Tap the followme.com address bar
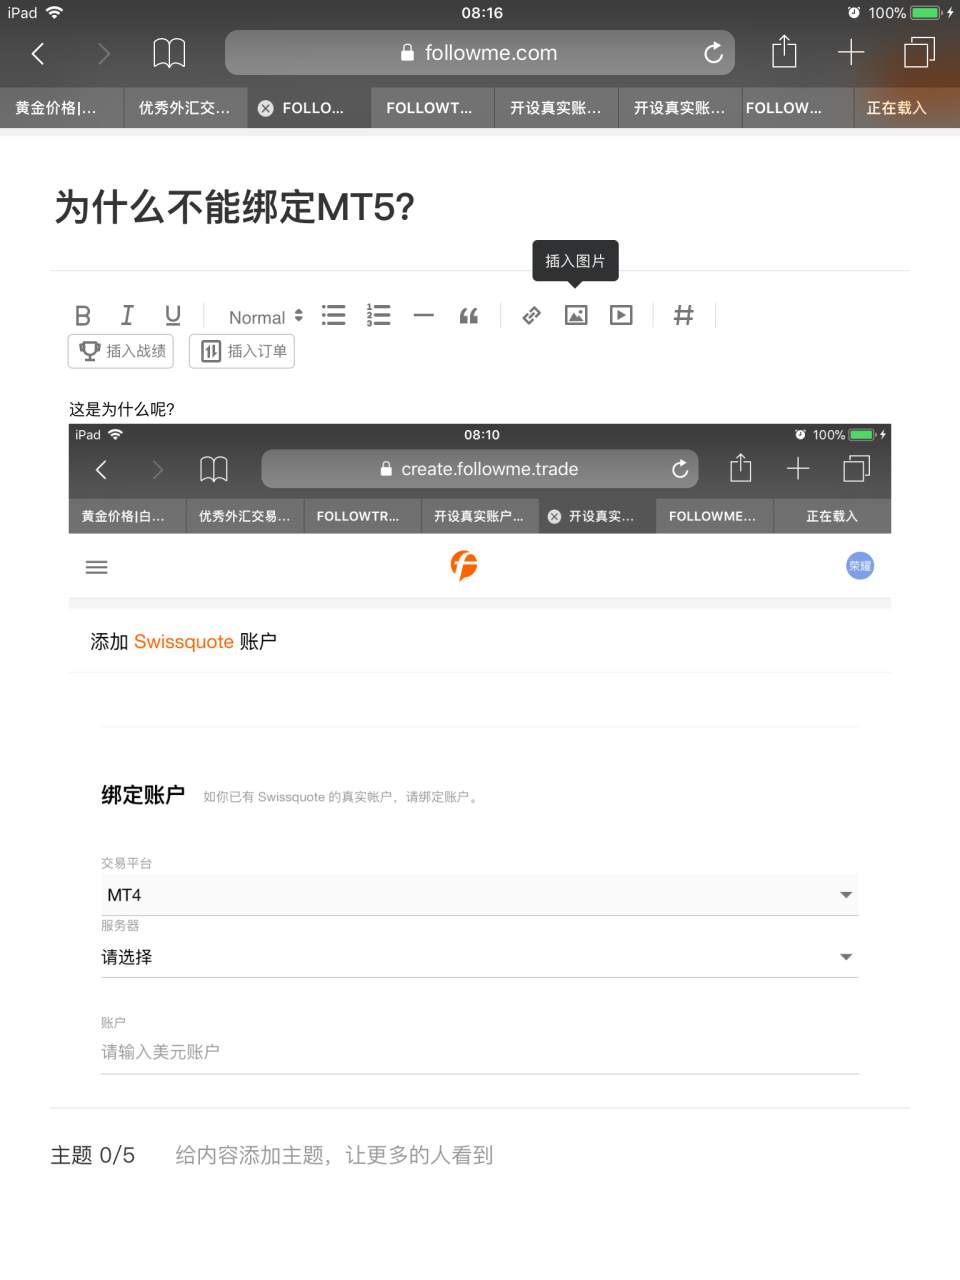 point(480,53)
